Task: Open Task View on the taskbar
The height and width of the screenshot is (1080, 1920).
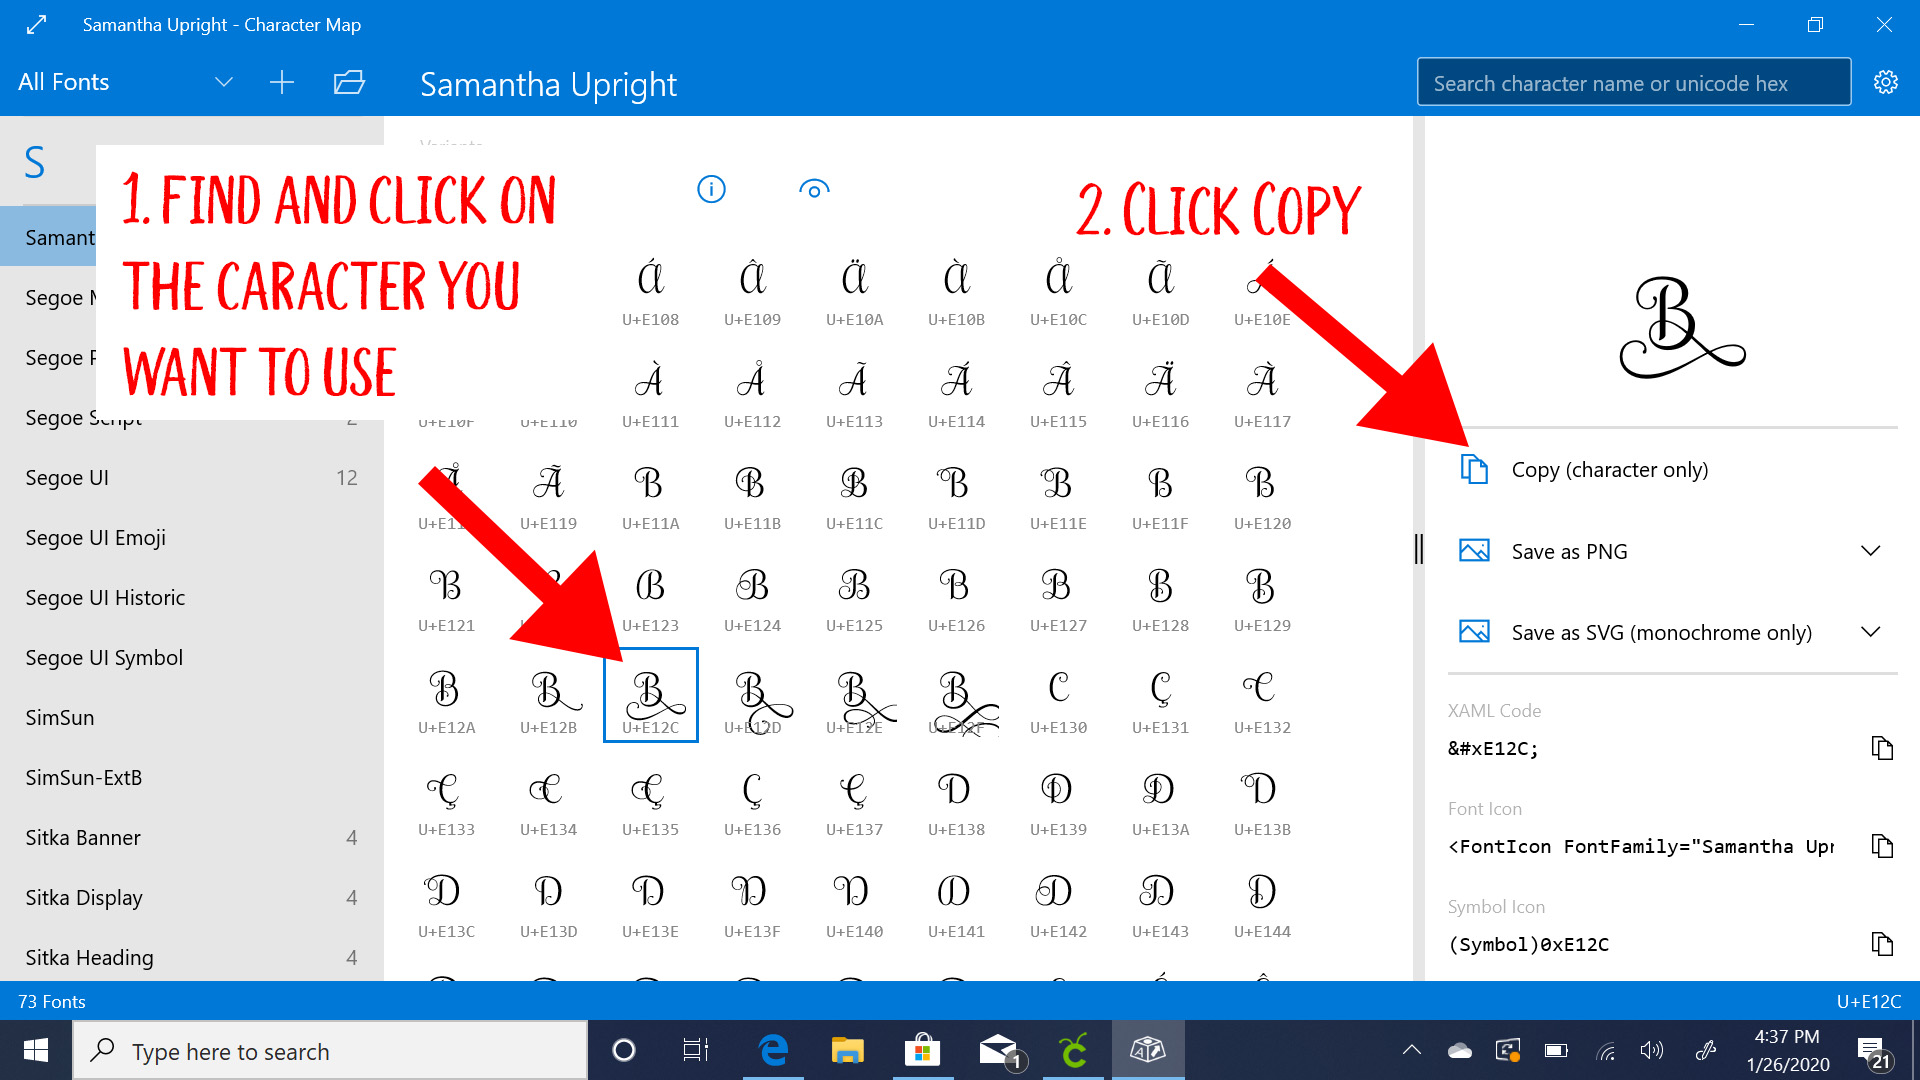Action: [x=695, y=1050]
